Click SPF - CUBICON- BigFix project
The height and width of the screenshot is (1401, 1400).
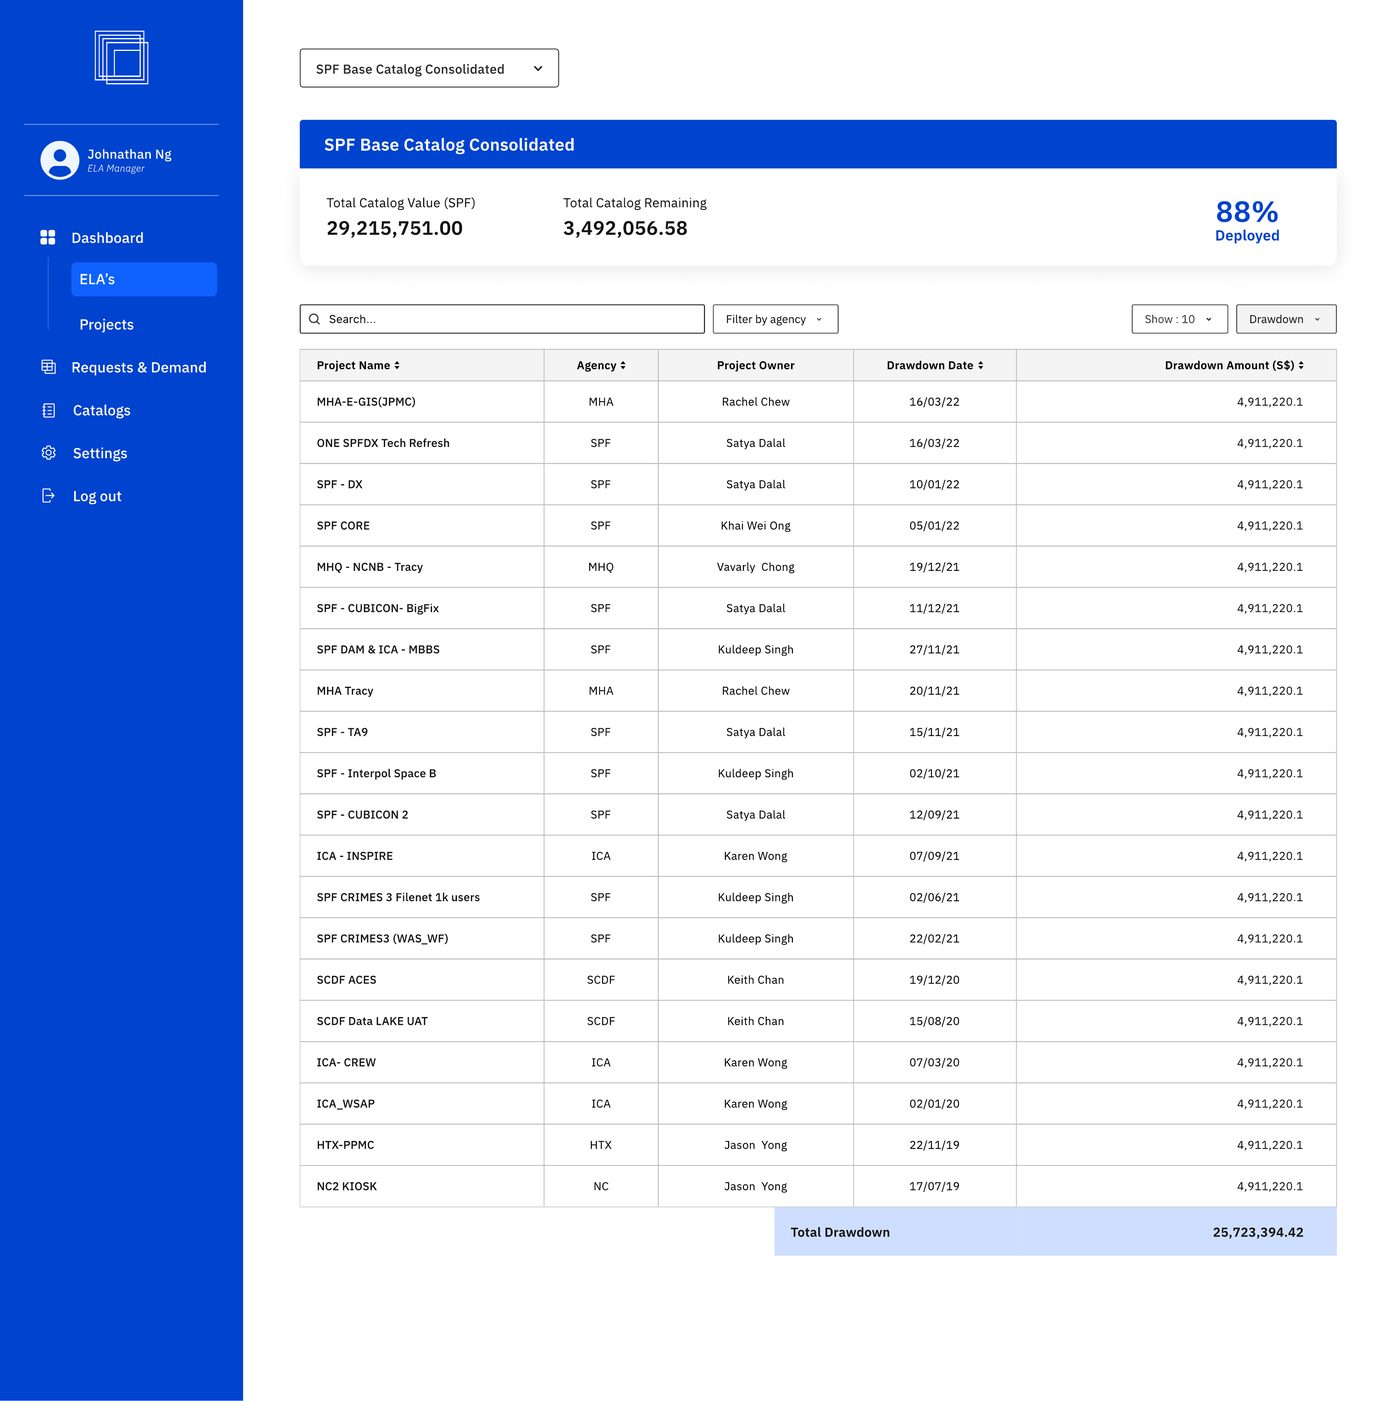pos(377,608)
